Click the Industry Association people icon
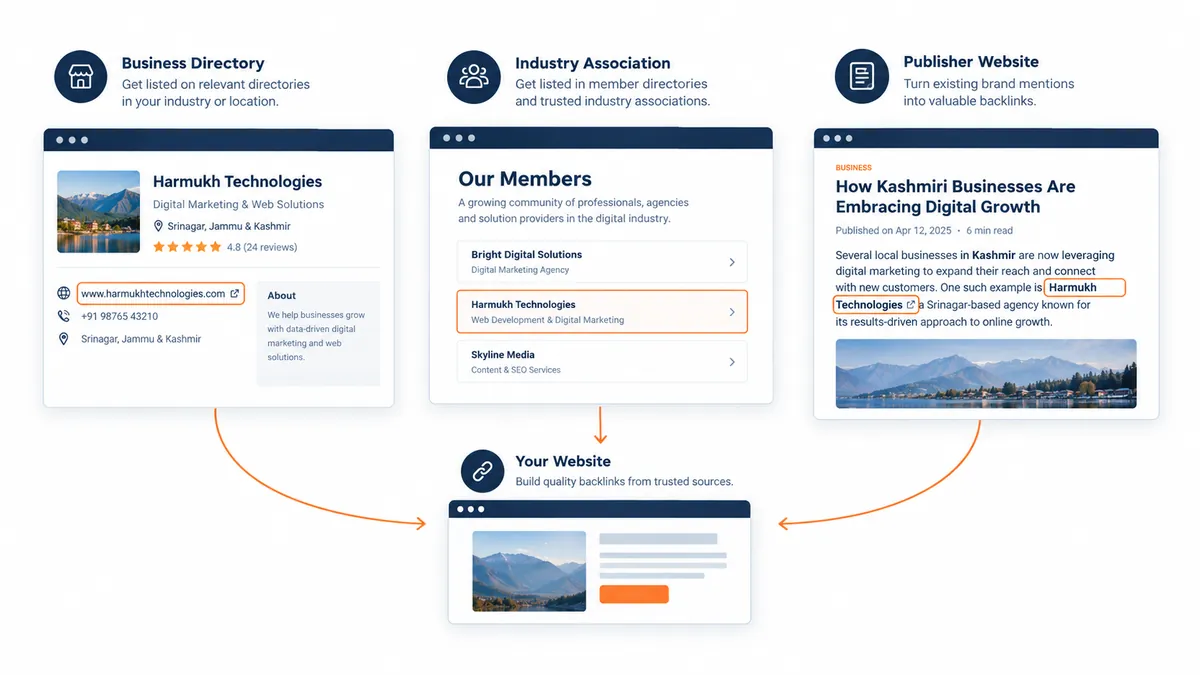Viewport: 1200px width, 675px height. coord(474,77)
